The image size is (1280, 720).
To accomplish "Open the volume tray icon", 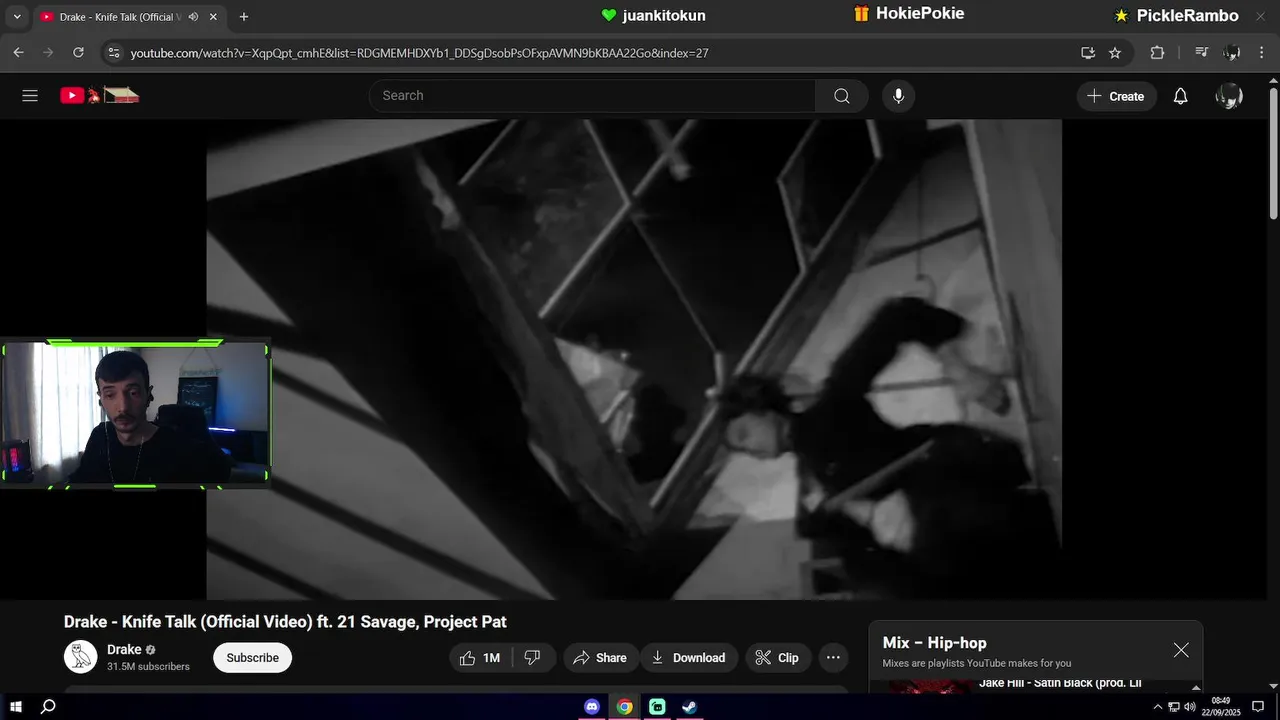I will (1190, 707).
